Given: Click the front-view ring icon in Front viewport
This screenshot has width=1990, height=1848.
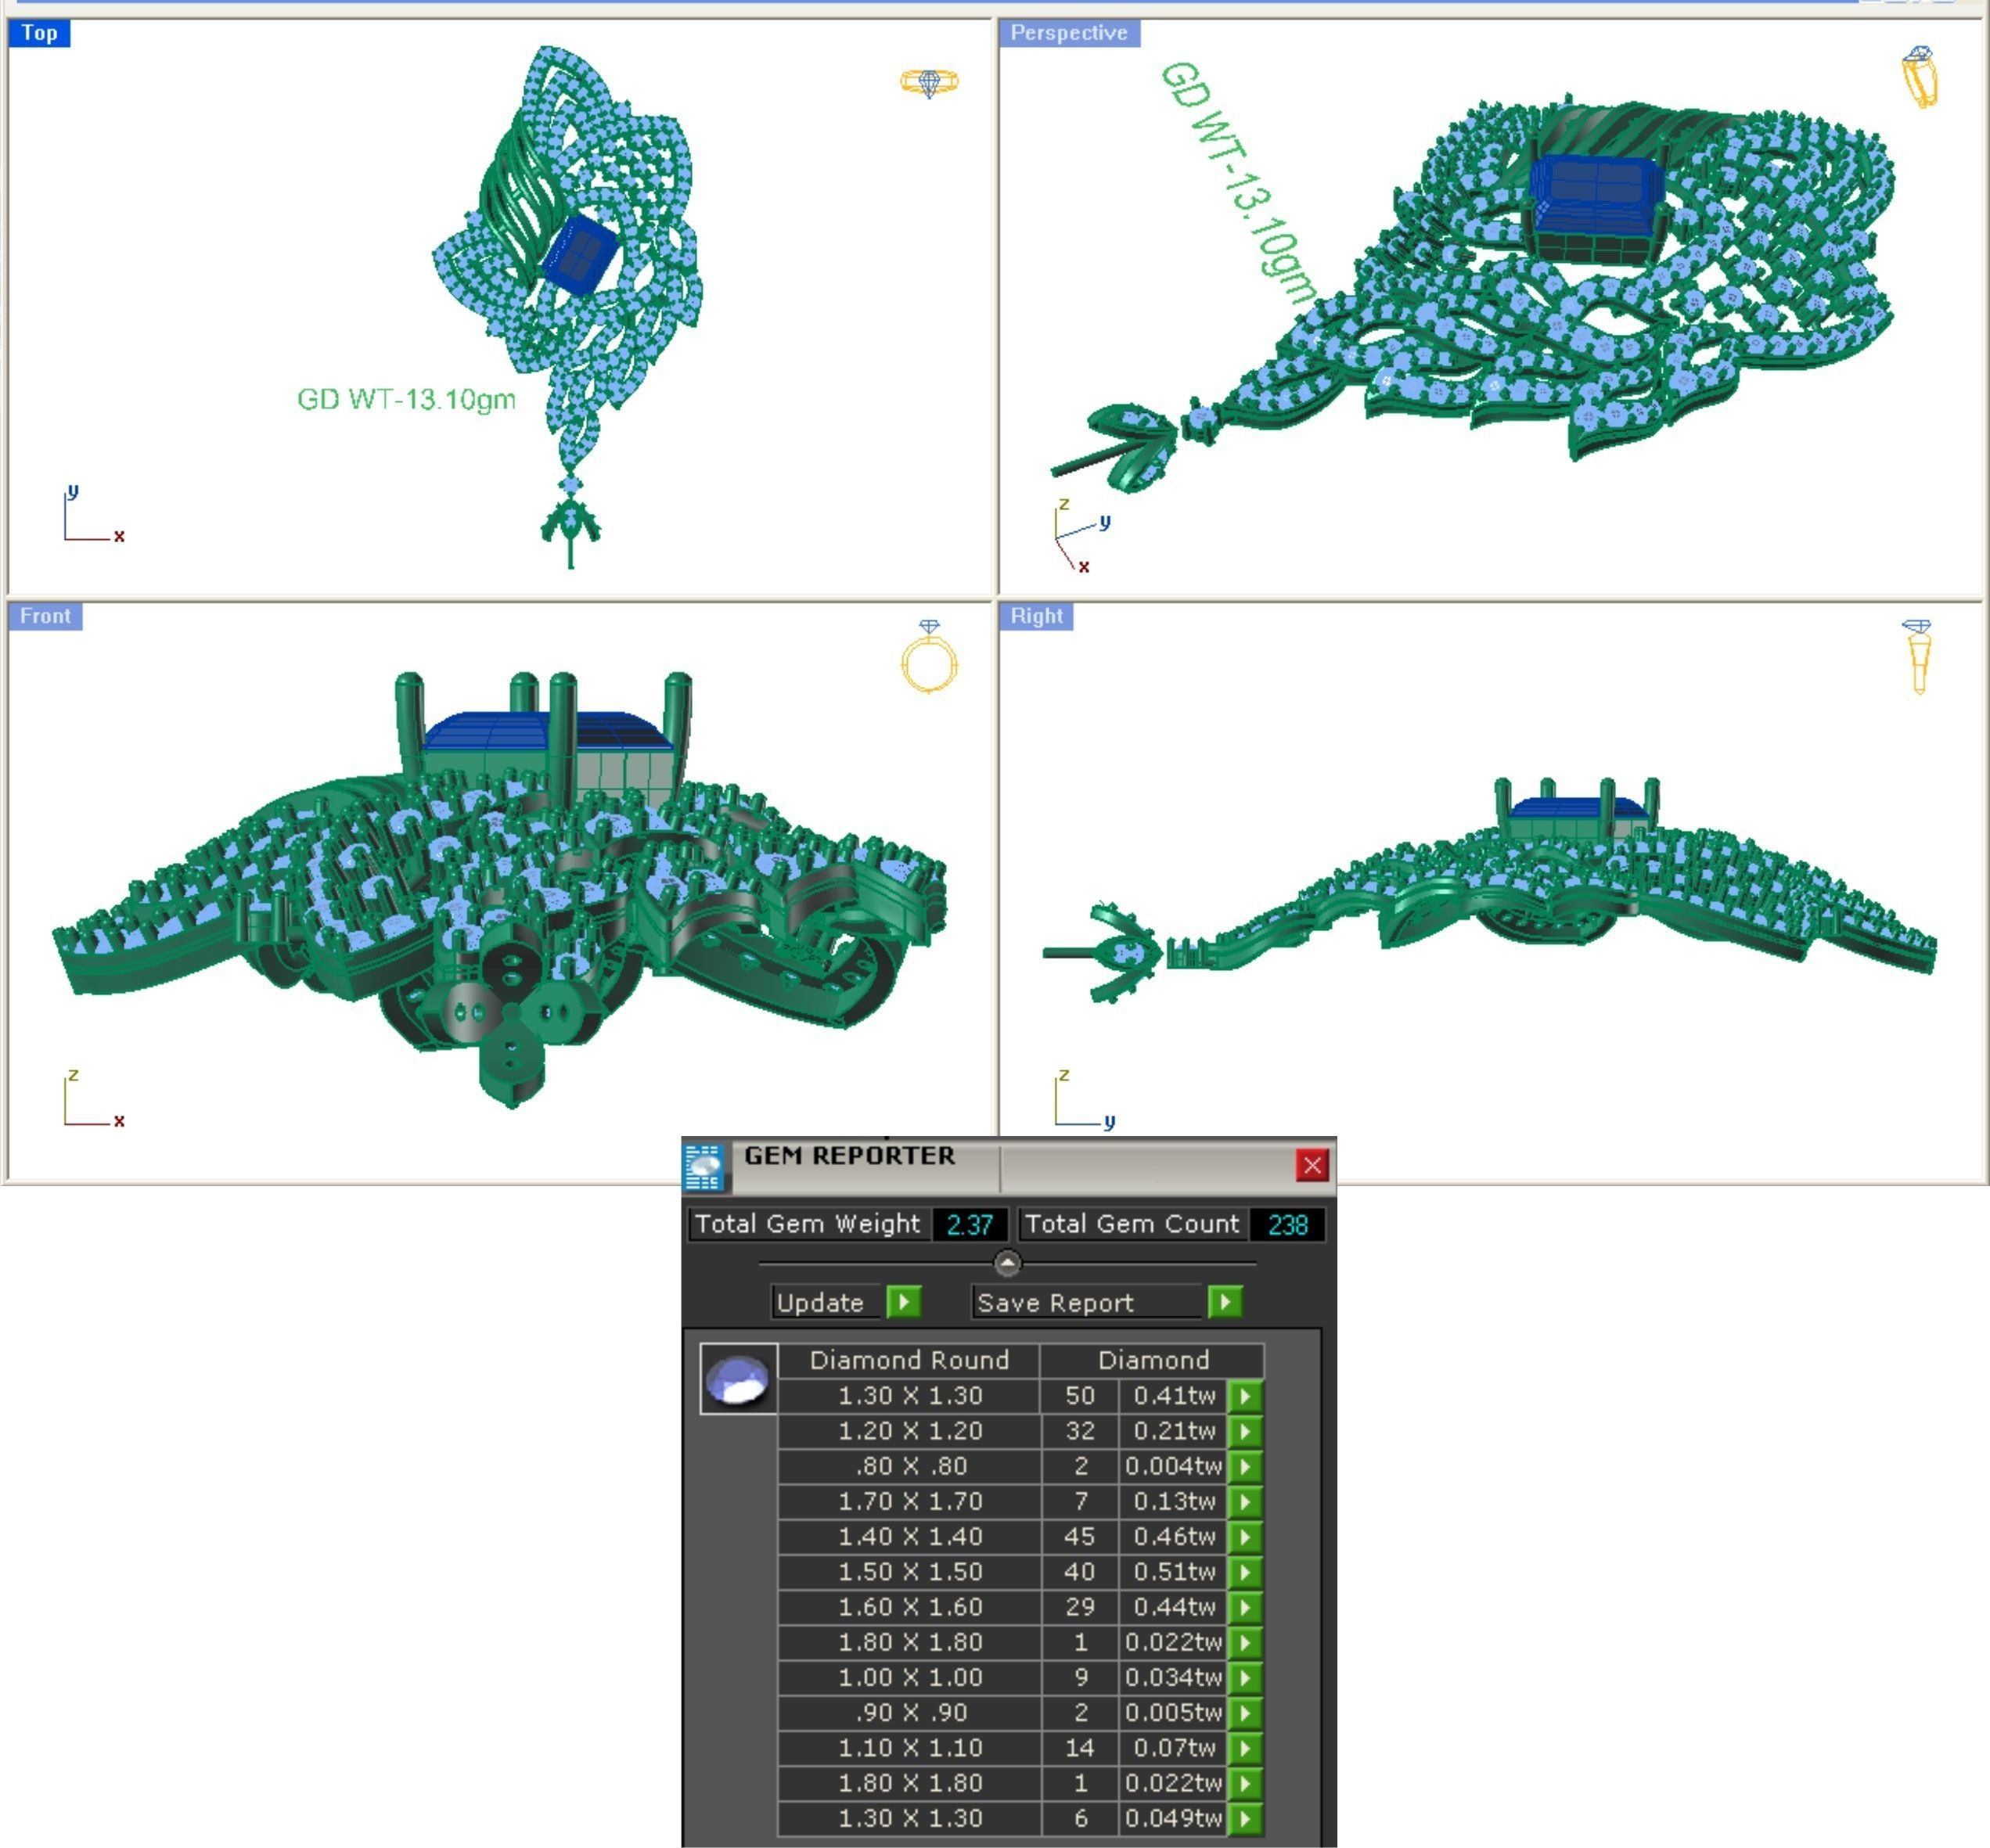Looking at the screenshot, I should (x=928, y=656).
